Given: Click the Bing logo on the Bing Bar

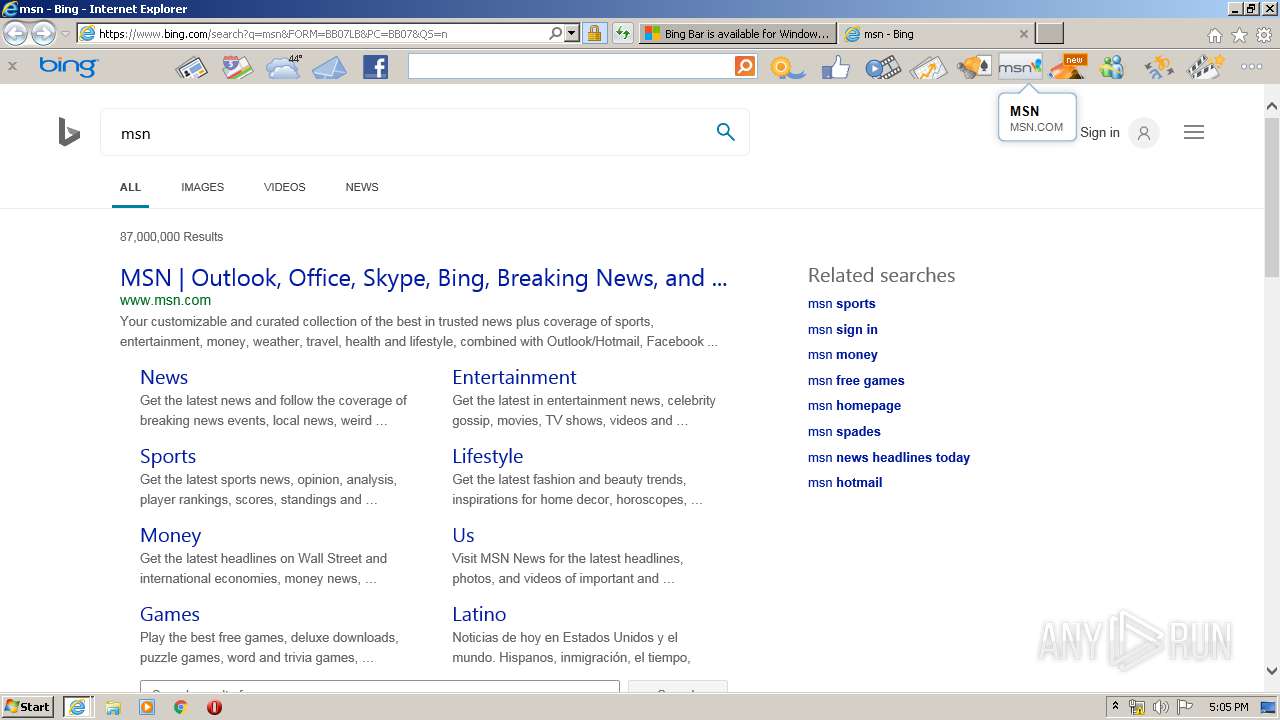Looking at the screenshot, I should pyautogui.click(x=68, y=66).
